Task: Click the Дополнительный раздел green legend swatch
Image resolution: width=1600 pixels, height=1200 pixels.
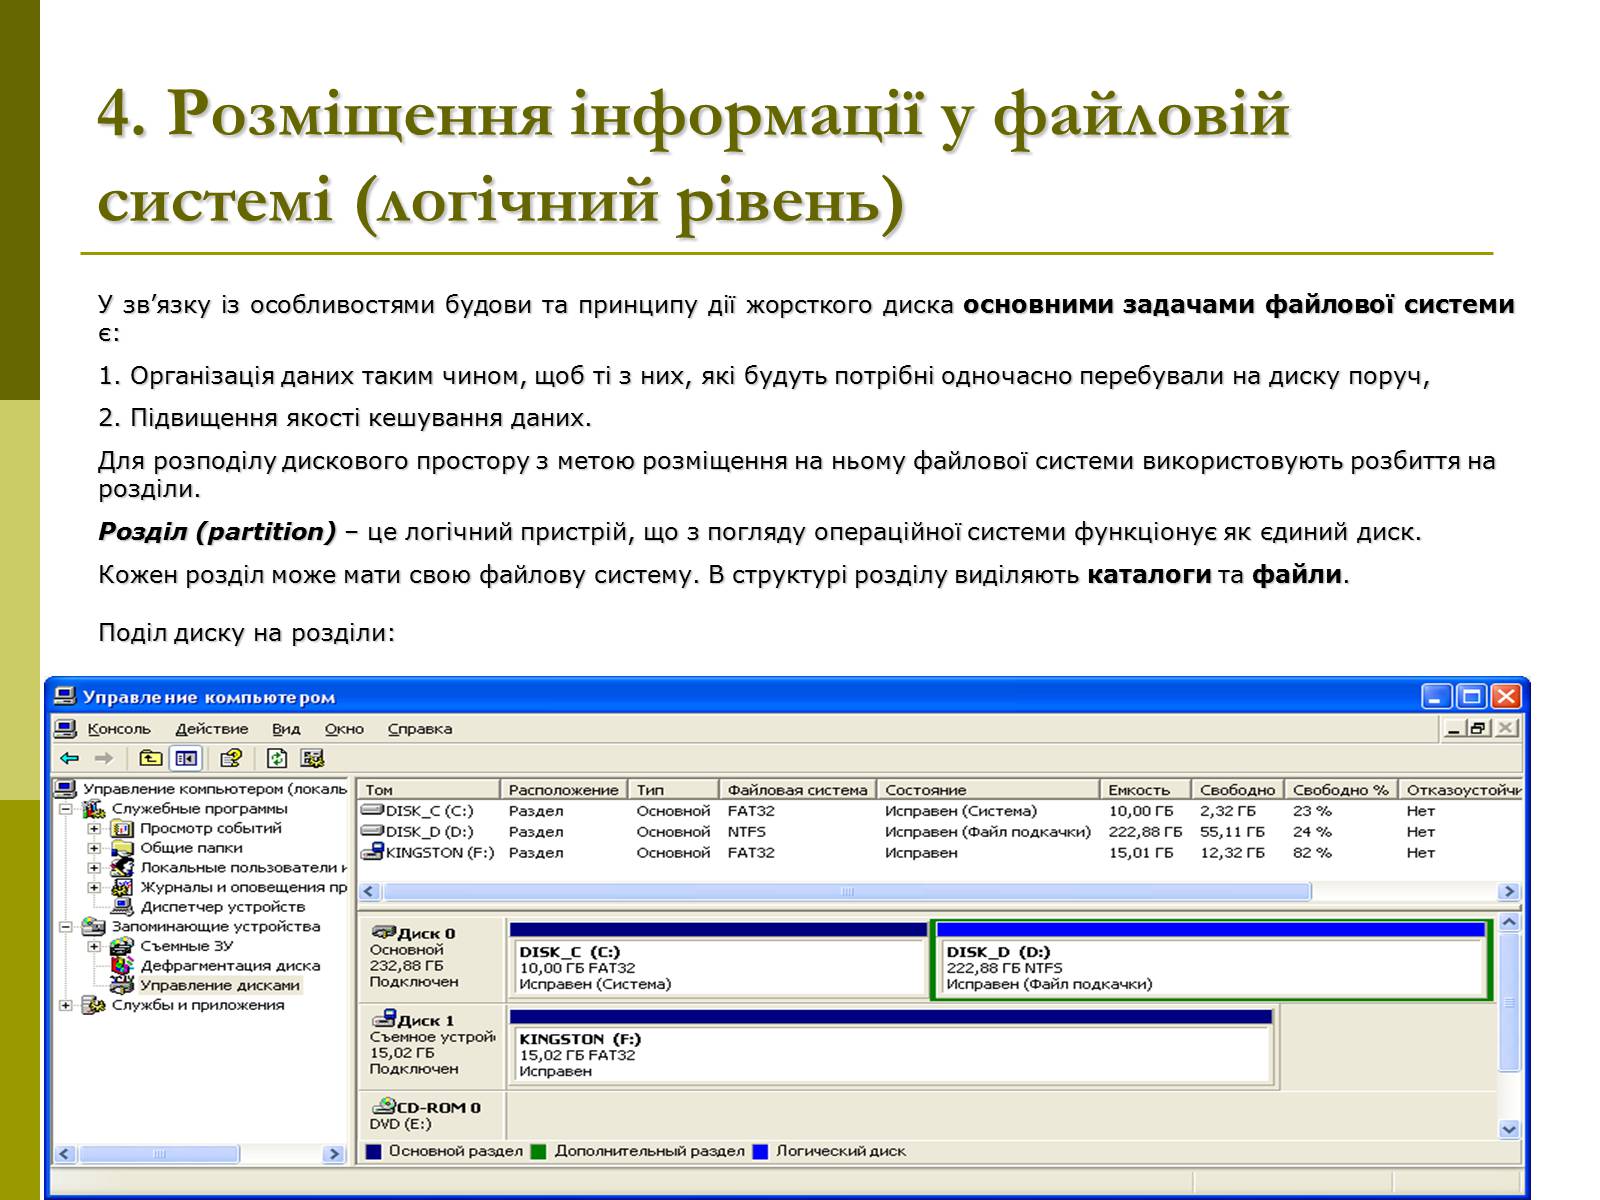Action: coord(539,1151)
